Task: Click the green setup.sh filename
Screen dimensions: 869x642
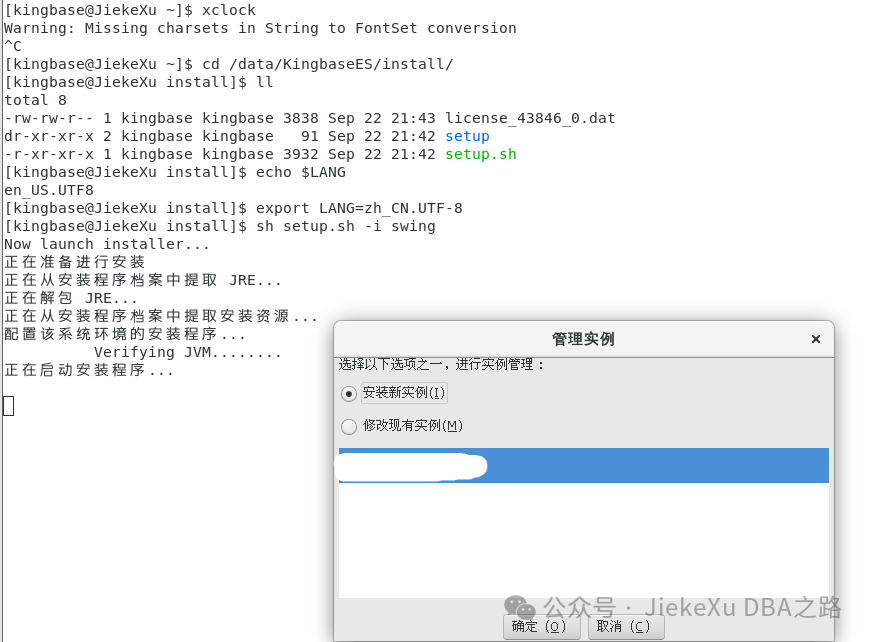Action: 479,154
